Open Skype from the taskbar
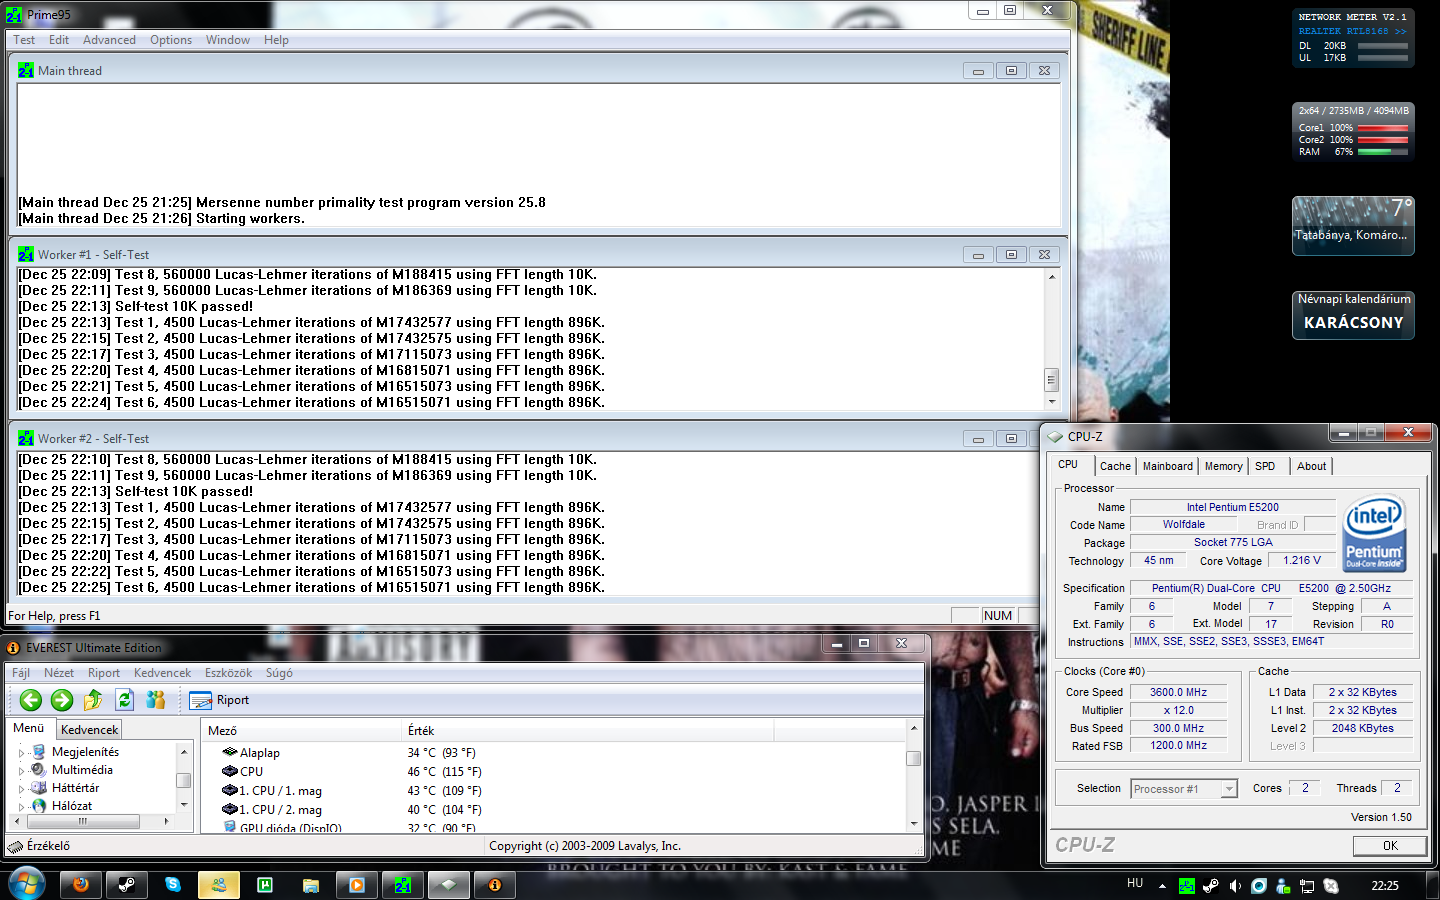 point(173,885)
